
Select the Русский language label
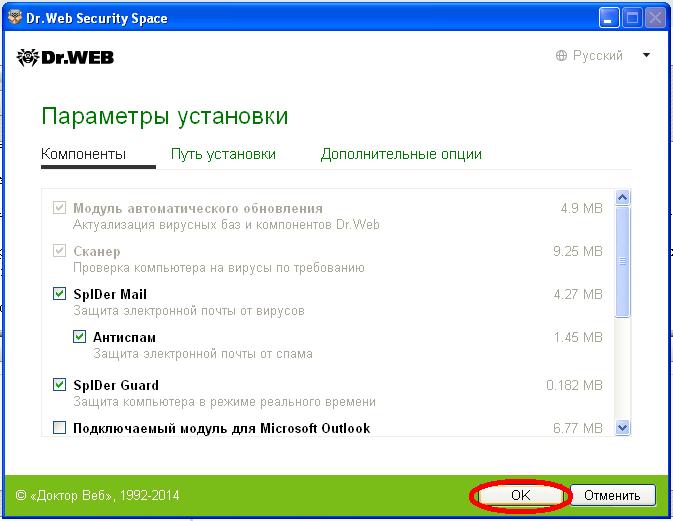pos(597,55)
